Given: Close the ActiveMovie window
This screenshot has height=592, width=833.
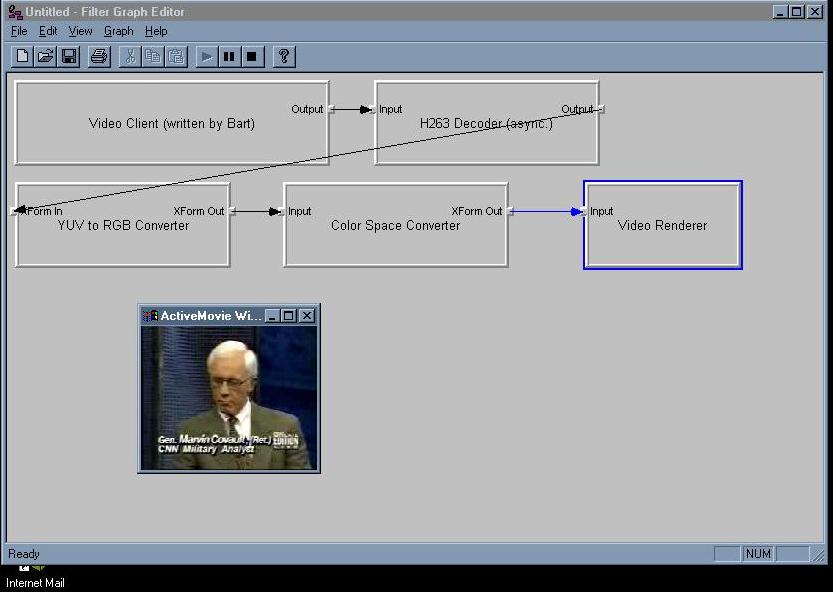Looking at the screenshot, I should click(307, 316).
